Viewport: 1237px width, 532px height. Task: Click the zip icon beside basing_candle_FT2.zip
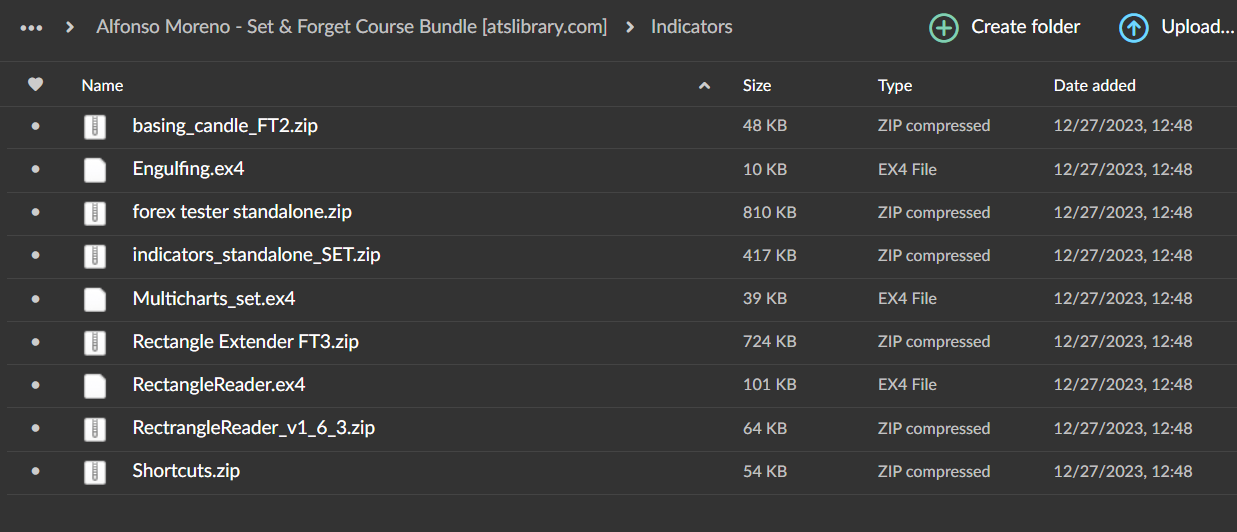pos(95,127)
